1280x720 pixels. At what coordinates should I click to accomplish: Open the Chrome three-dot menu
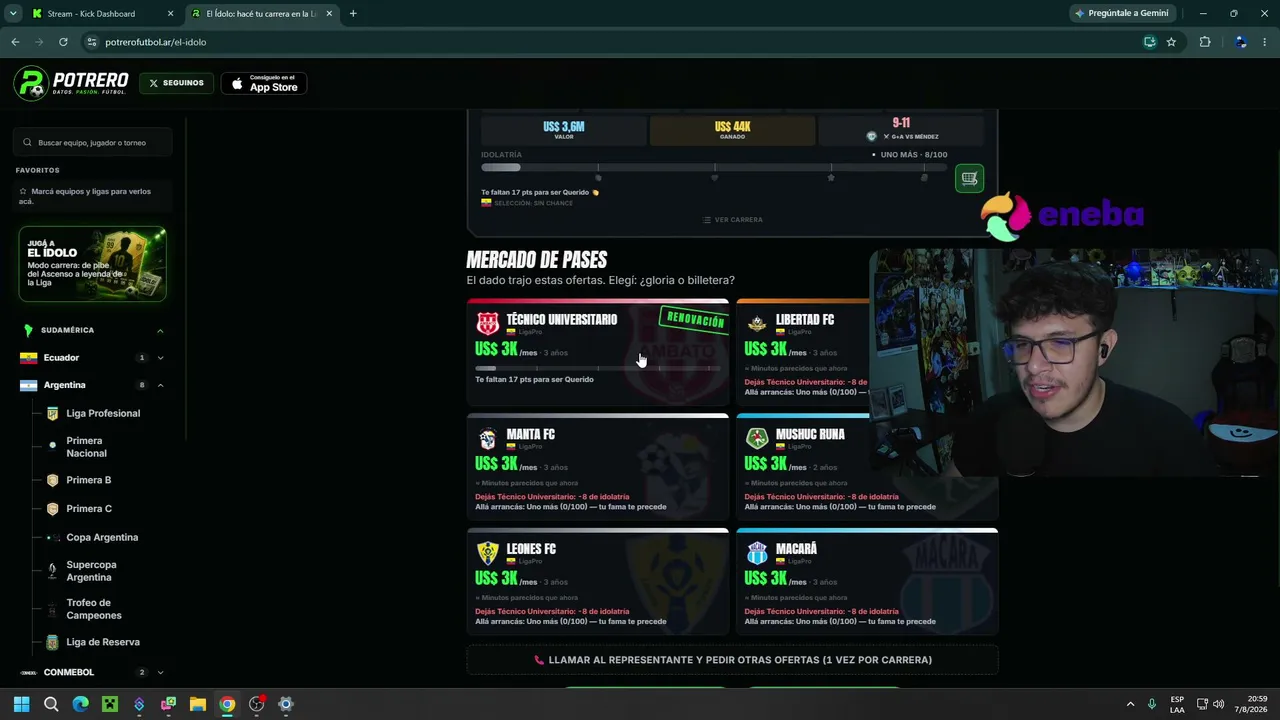(x=1265, y=42)
